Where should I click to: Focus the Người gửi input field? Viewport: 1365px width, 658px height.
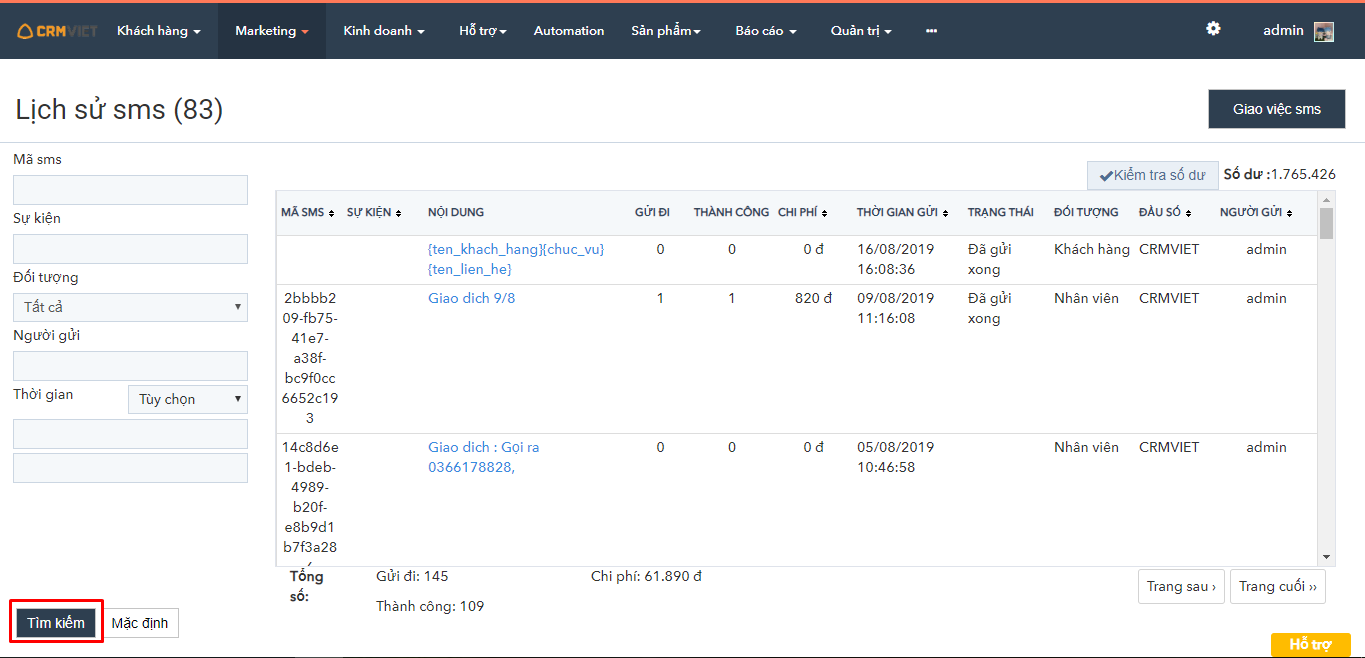point(130,366)
